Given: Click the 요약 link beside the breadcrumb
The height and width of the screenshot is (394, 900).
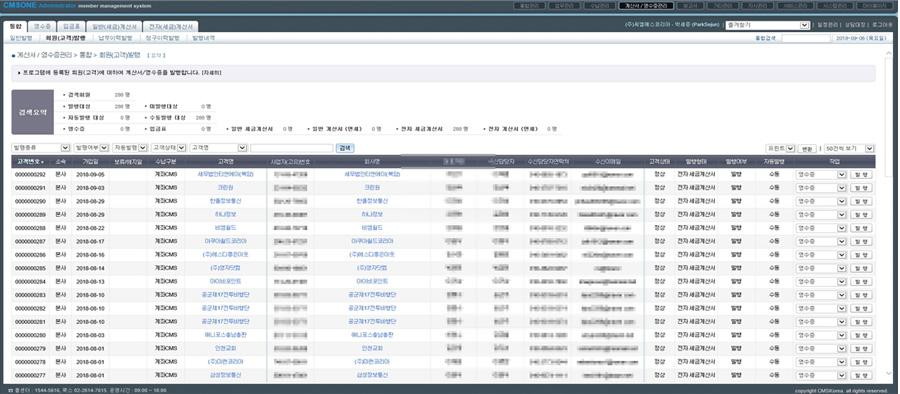Looking at the screenshot, I should (x=156, y=56).
